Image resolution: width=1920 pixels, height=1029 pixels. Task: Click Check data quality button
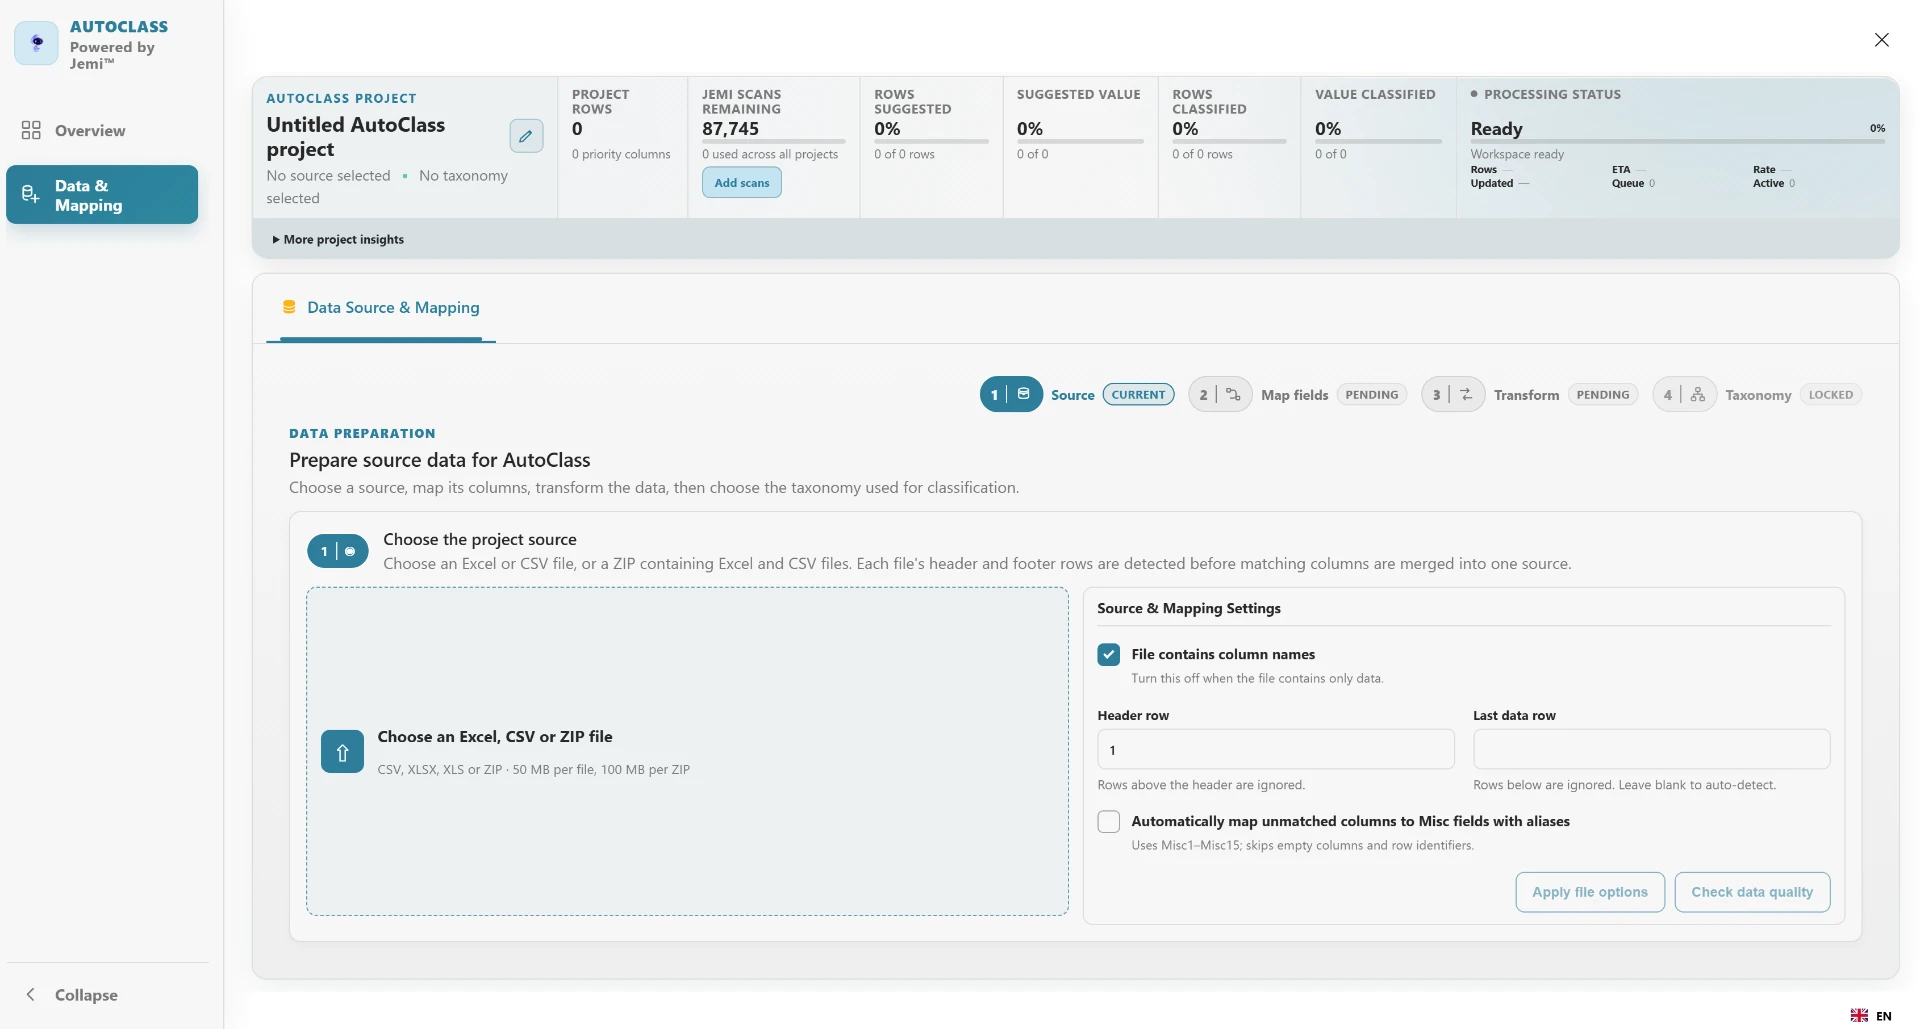pyautogui.click(x=1752, y=892)
